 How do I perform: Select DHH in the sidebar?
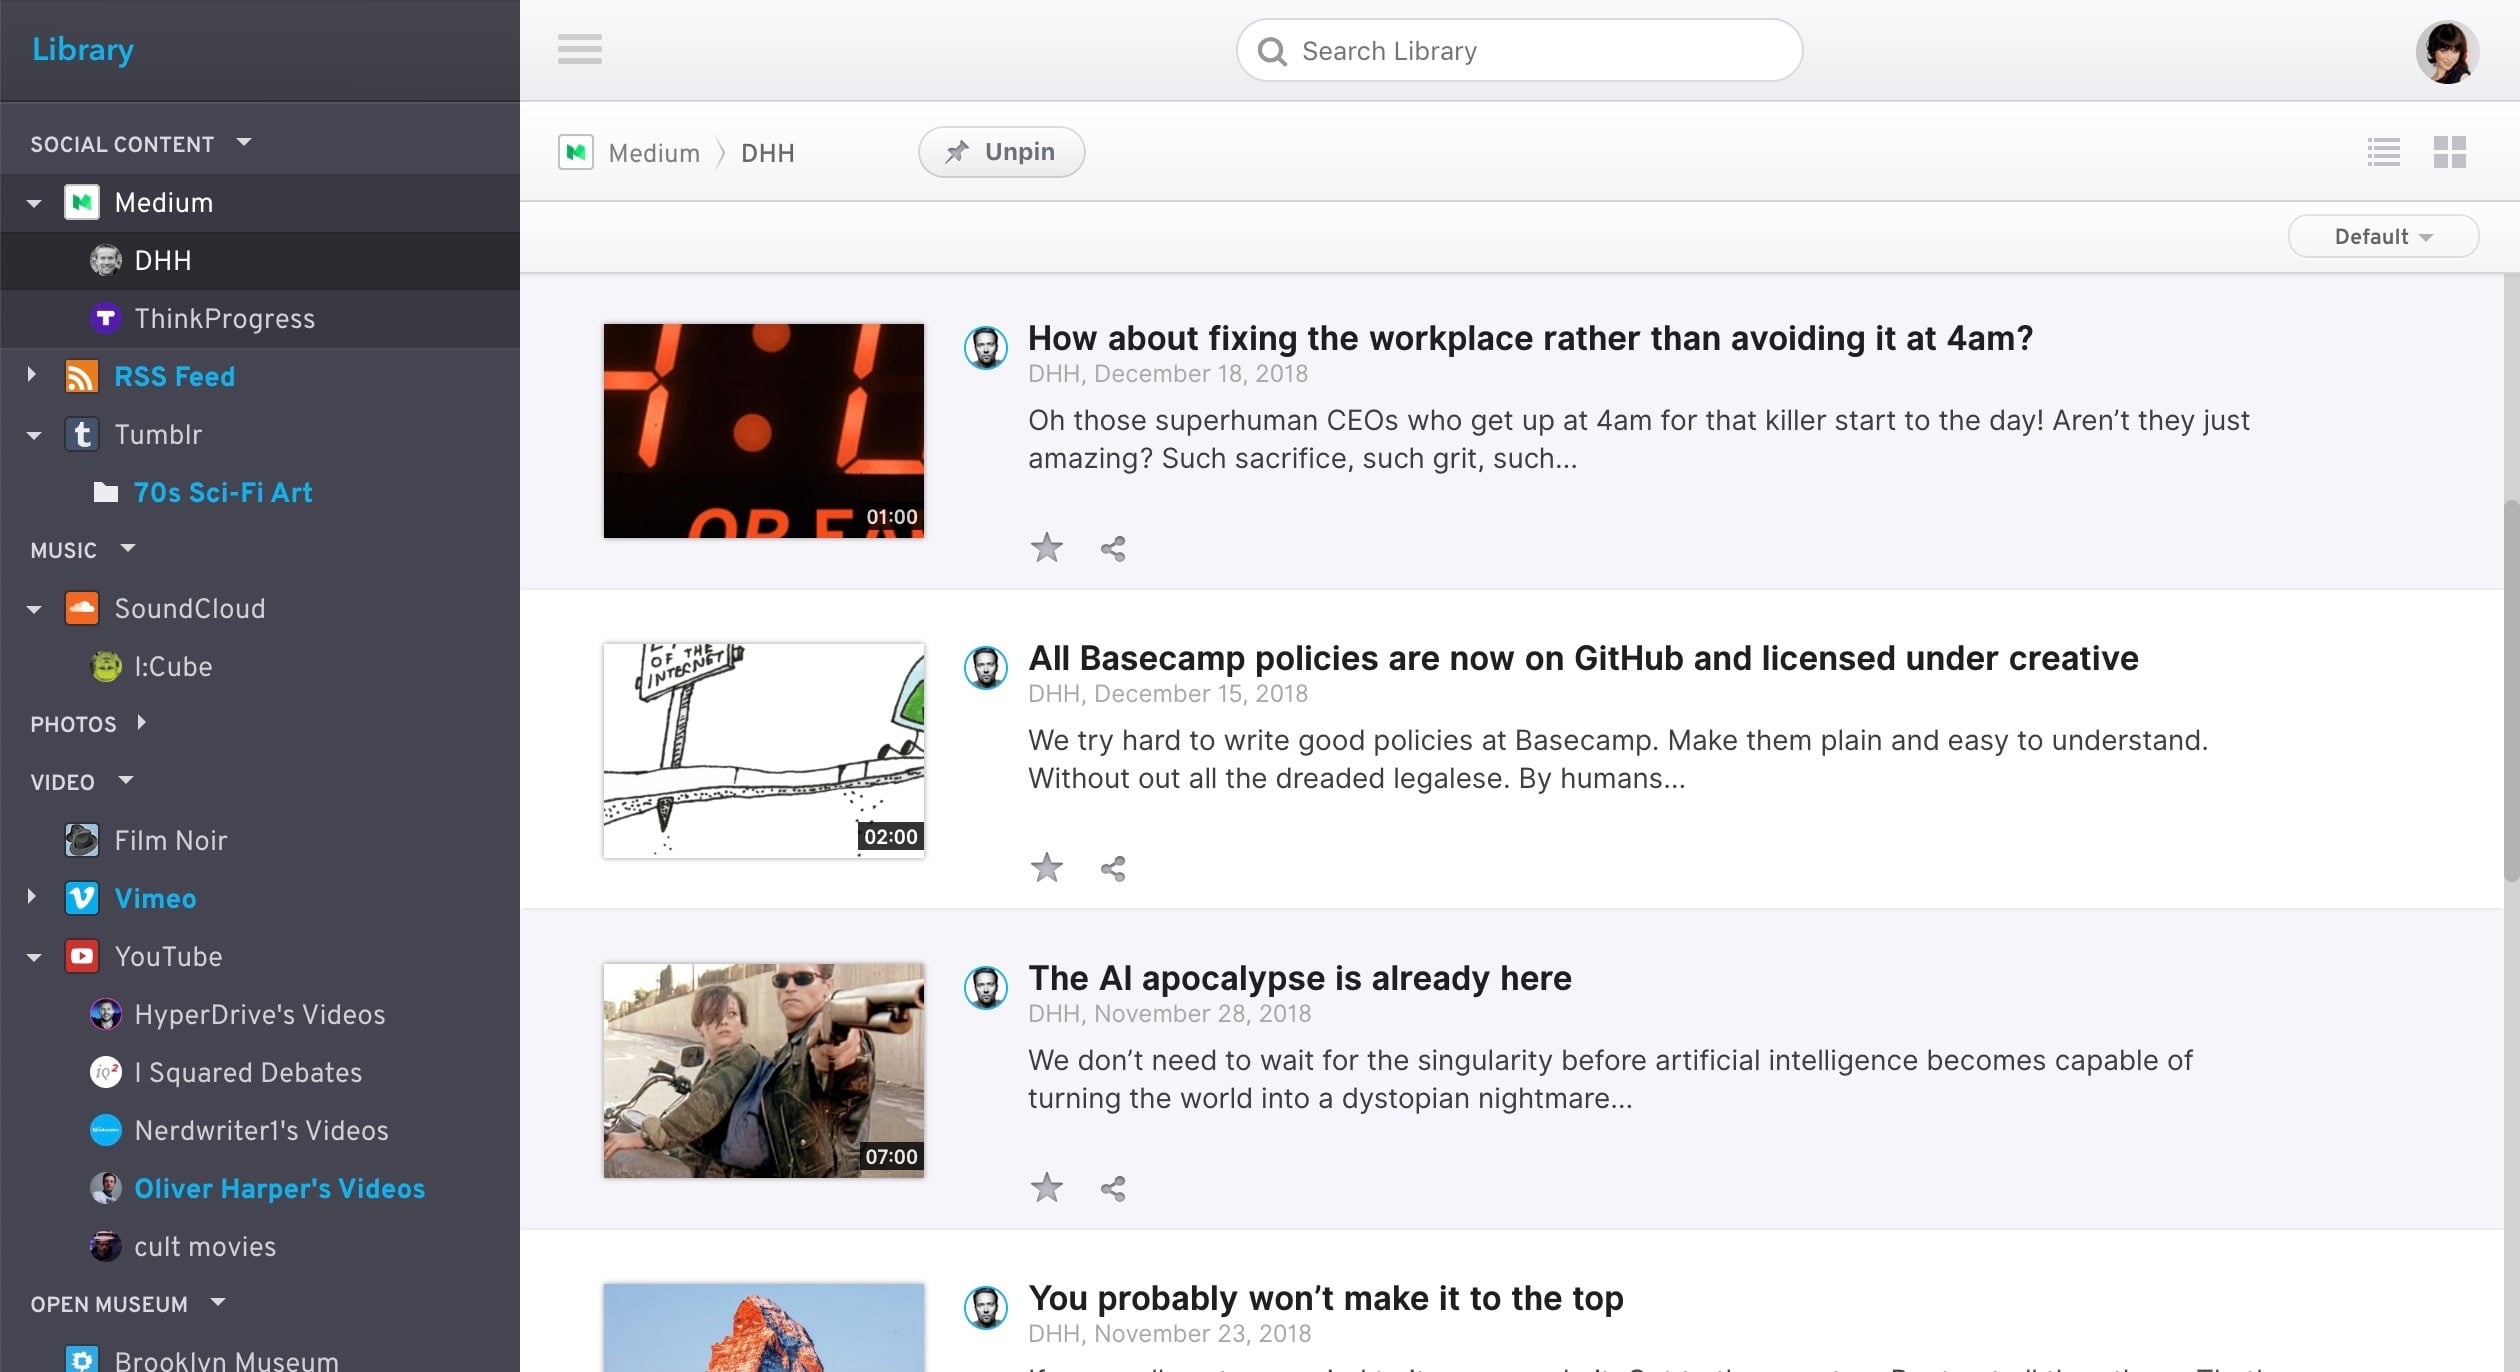point(260,261)
